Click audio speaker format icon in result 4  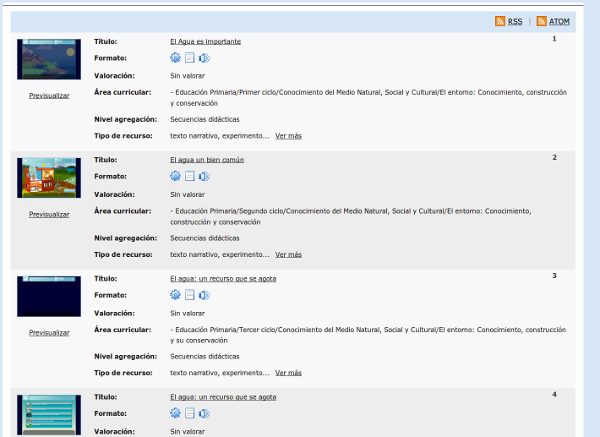coord(204,413)
